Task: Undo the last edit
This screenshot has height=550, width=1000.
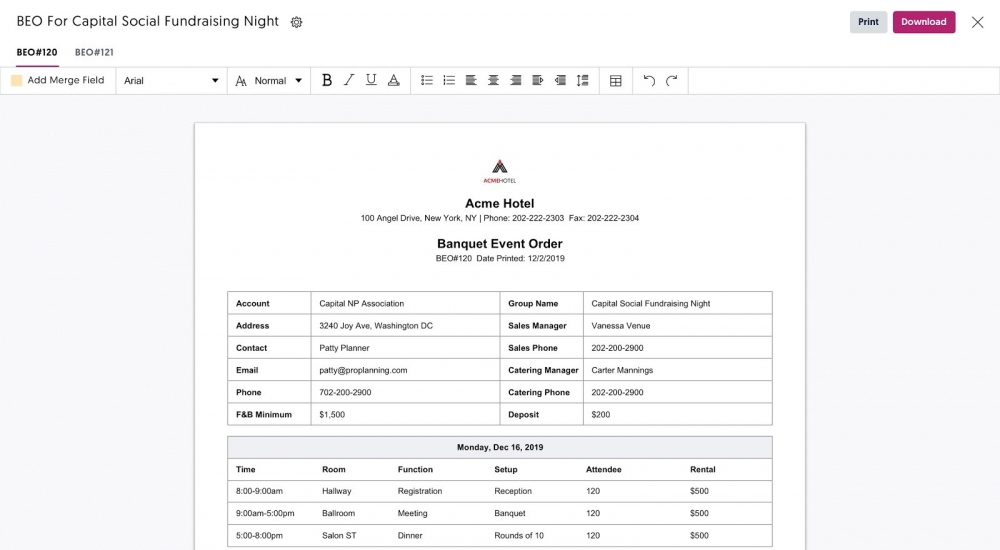Action: tap(649, 81)
